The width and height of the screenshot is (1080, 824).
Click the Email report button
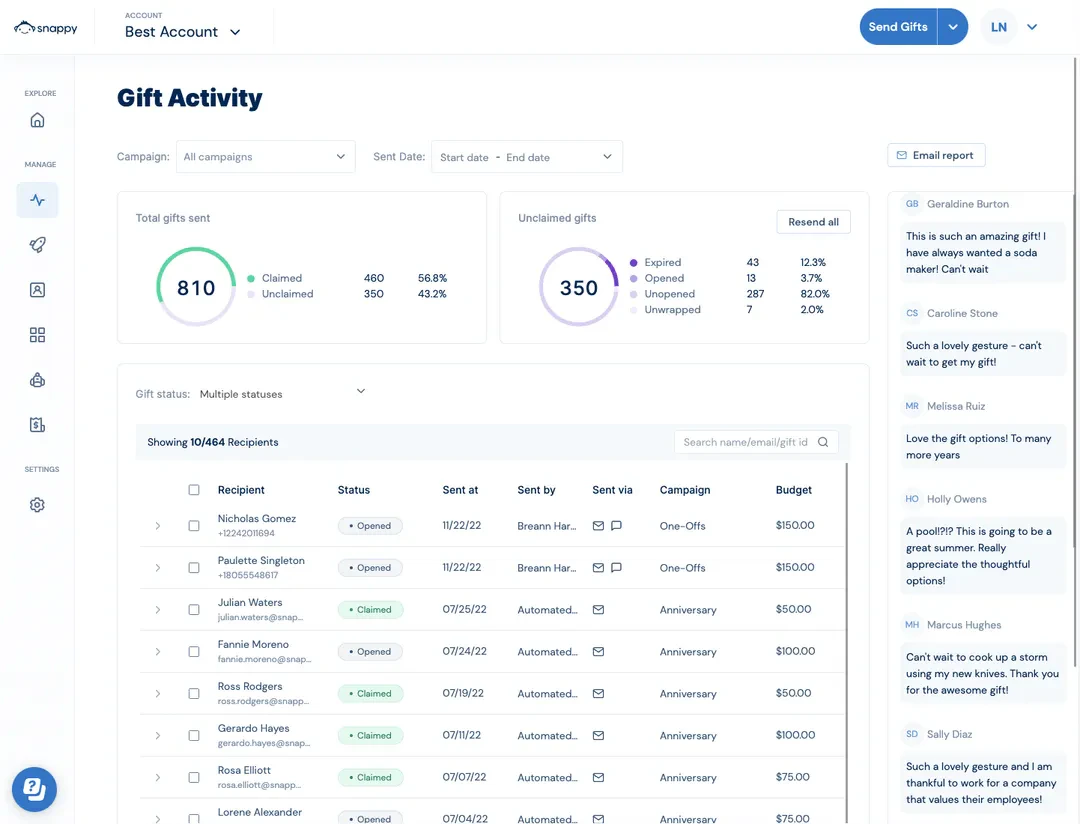tap(936, 156)
